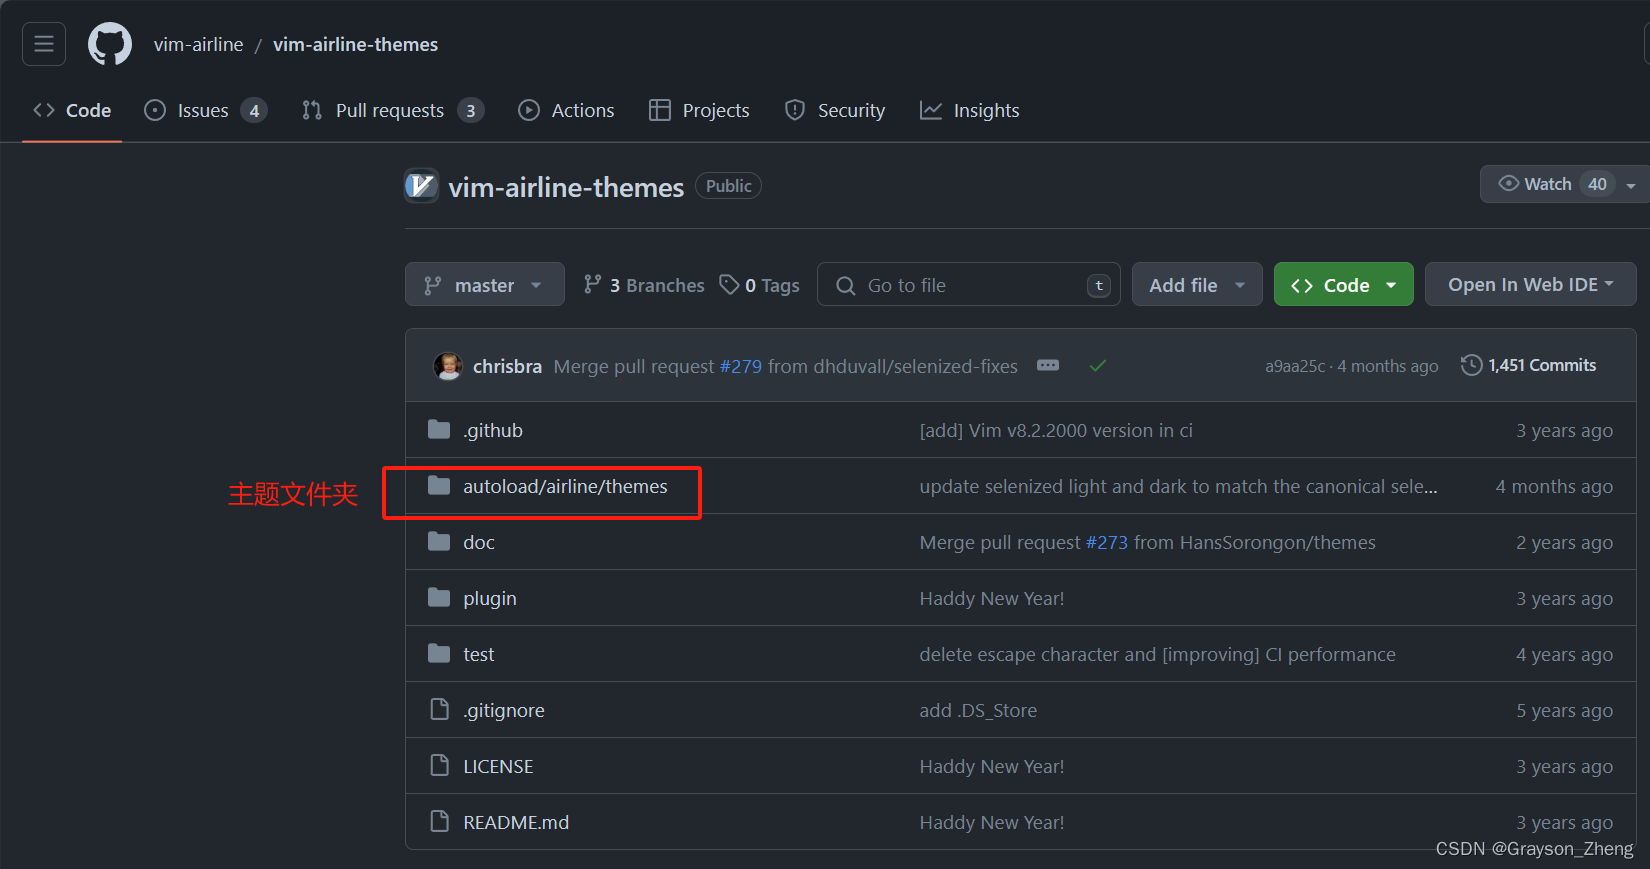
Task: Click the green commit status checkmark
Action: click(x=1098, y=366)
